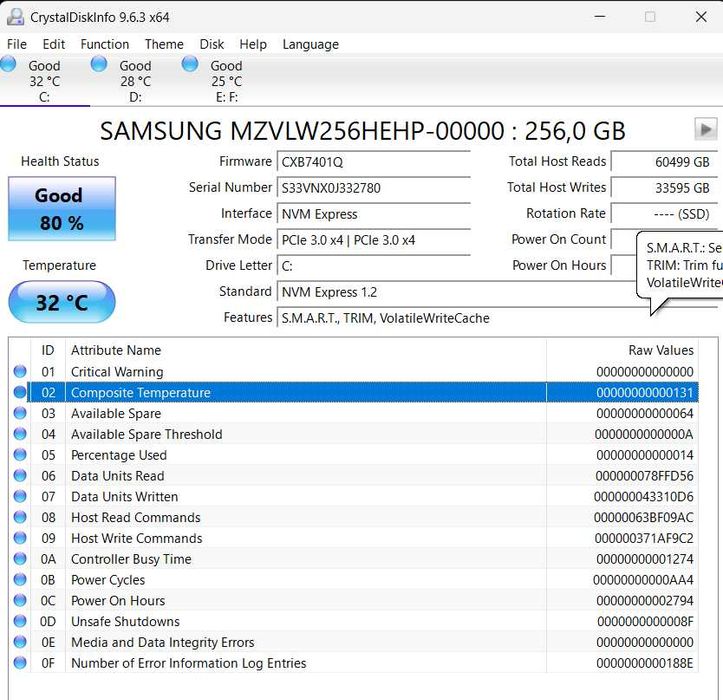Open the Language menu
Image resolution: width=723 pixels, height=700 pixels.
tap(310, 44)
